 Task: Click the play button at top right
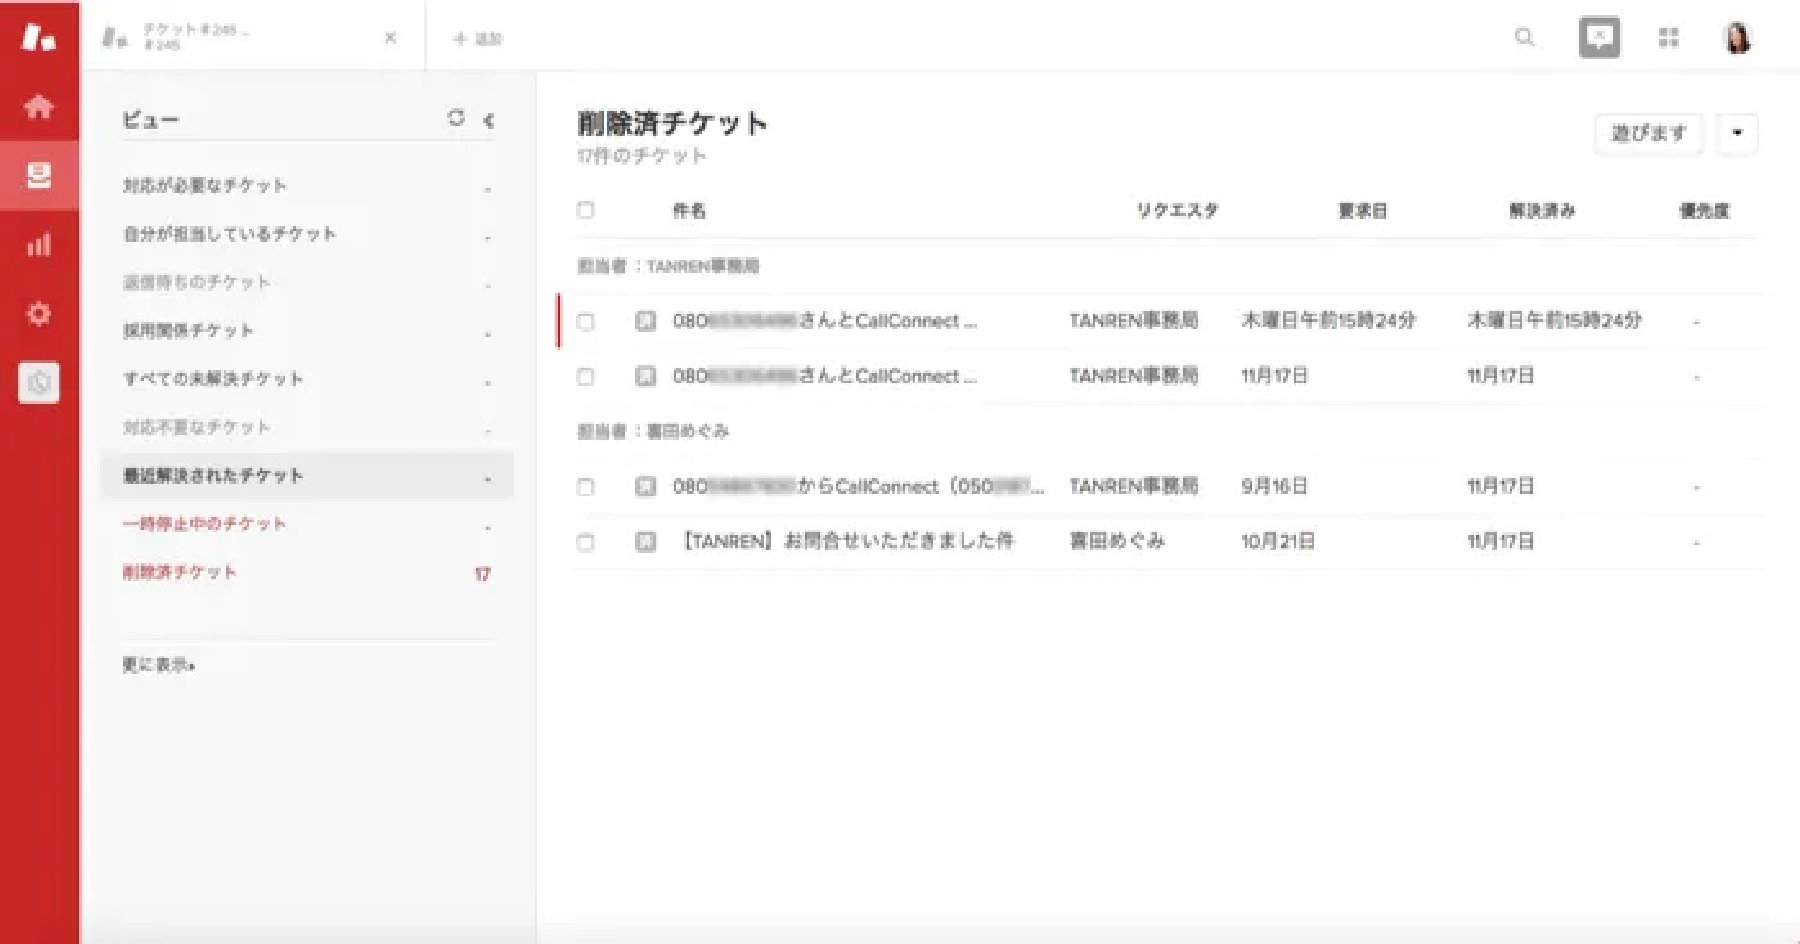[1648, 133]
